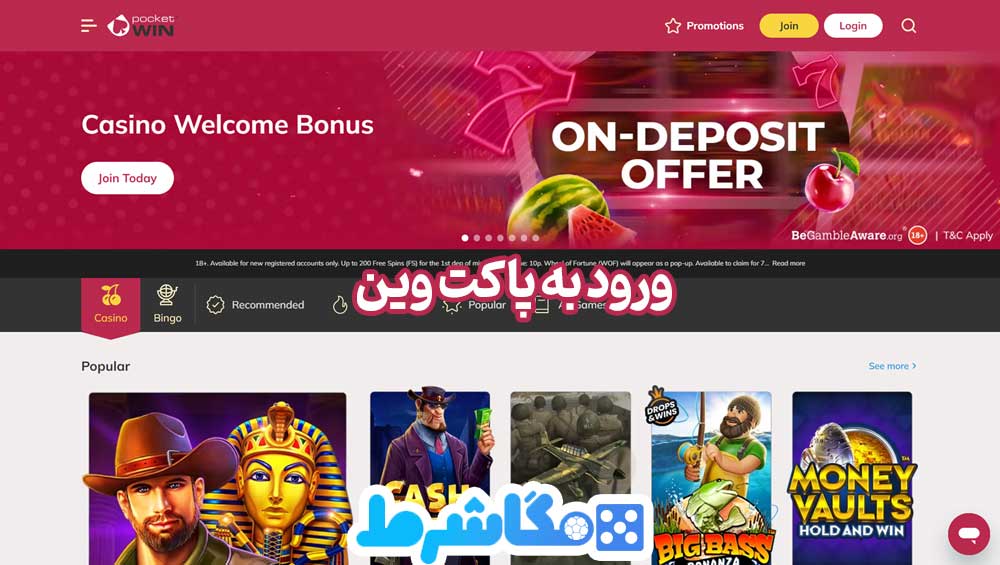Select the last carousel dot
The width and height of the screenshot is (1000, 565).
[x=536, y=238]
